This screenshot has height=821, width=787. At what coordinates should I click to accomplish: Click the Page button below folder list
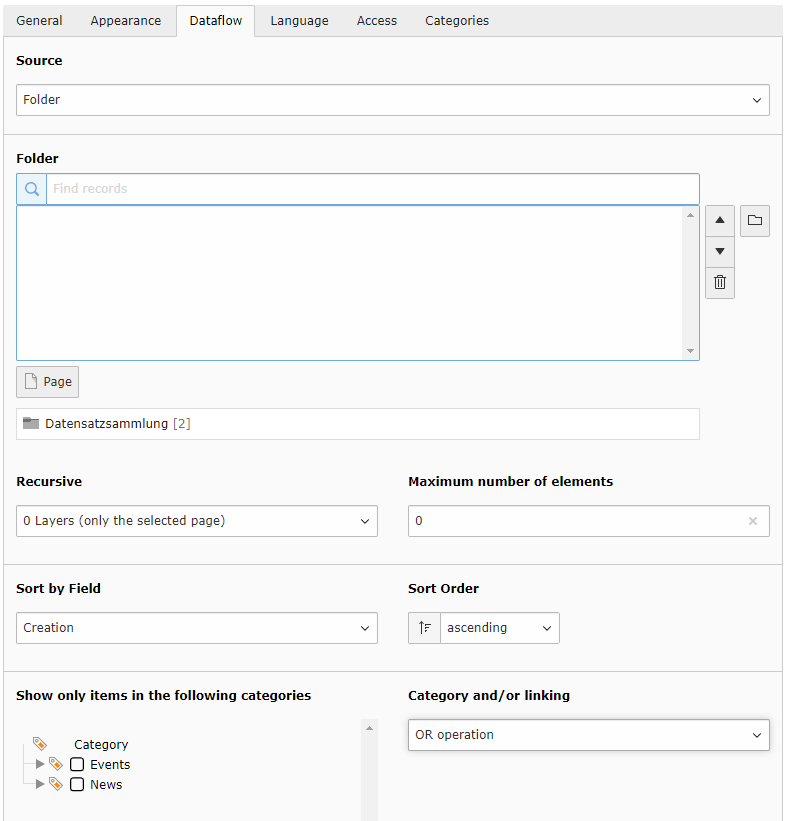tap(48, 382)
